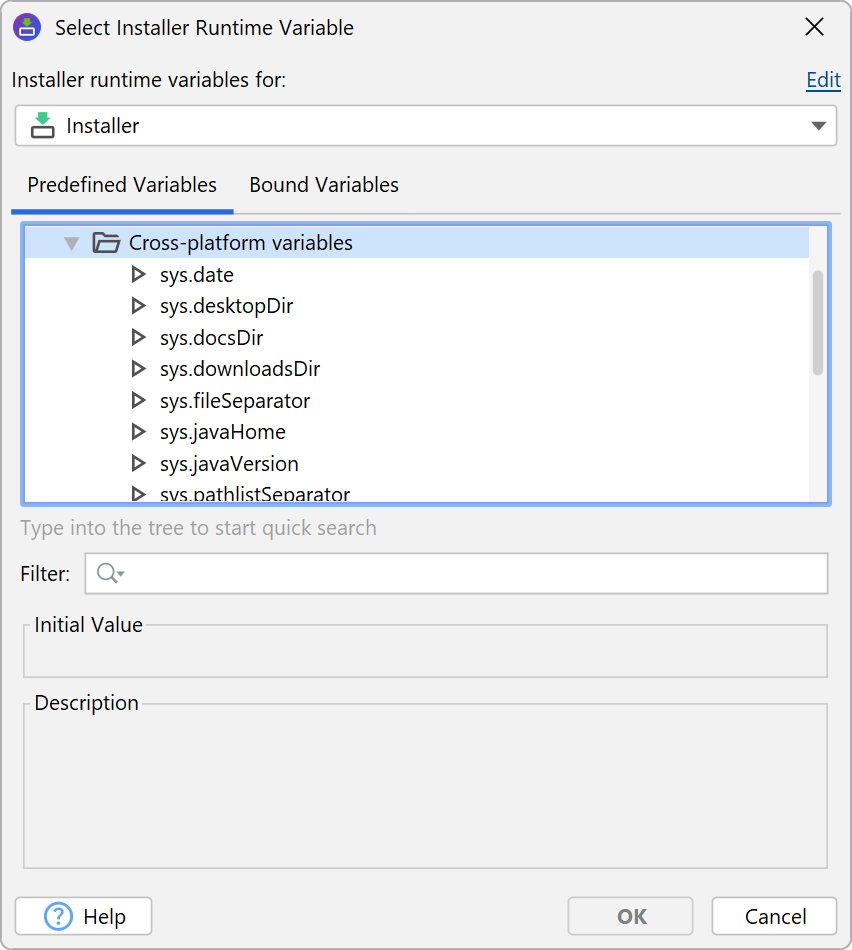Click the Installer icon in the dropdown
The image size is (852, 950).
42,126
